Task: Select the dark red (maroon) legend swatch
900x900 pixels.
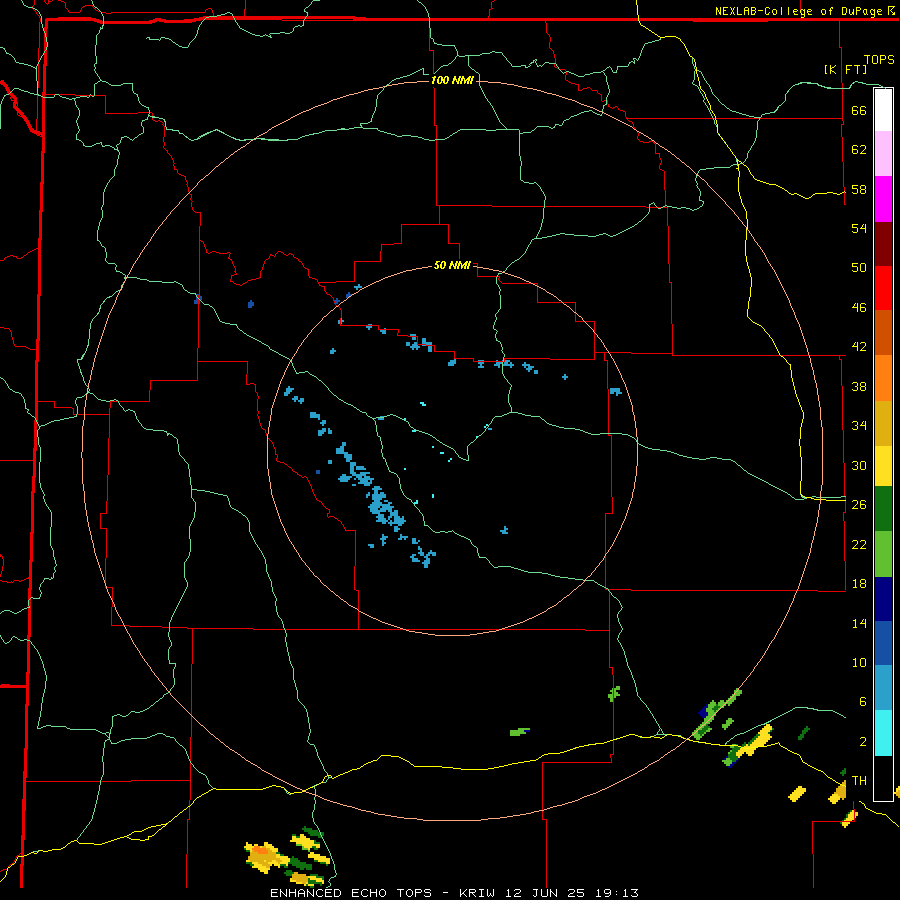Action: (x=883, y=244)
